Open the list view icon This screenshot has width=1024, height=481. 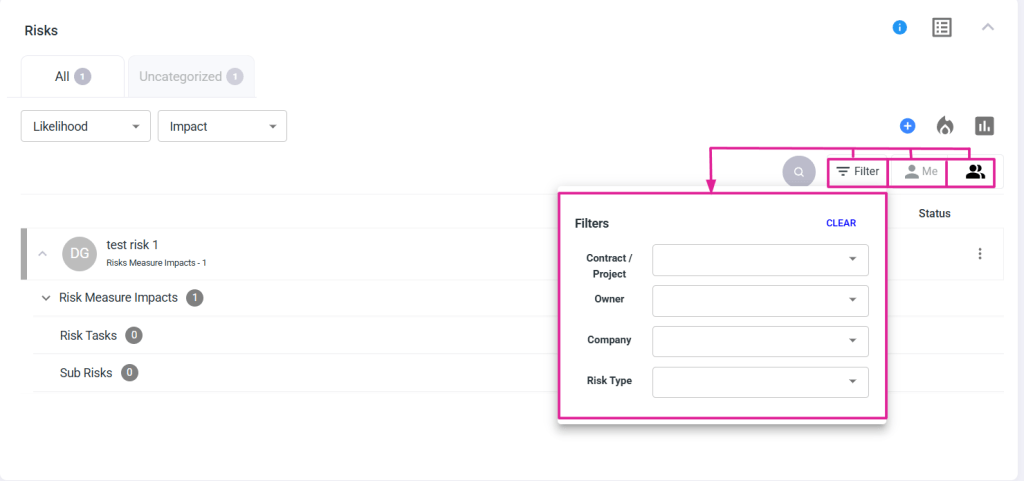[941, 27]
